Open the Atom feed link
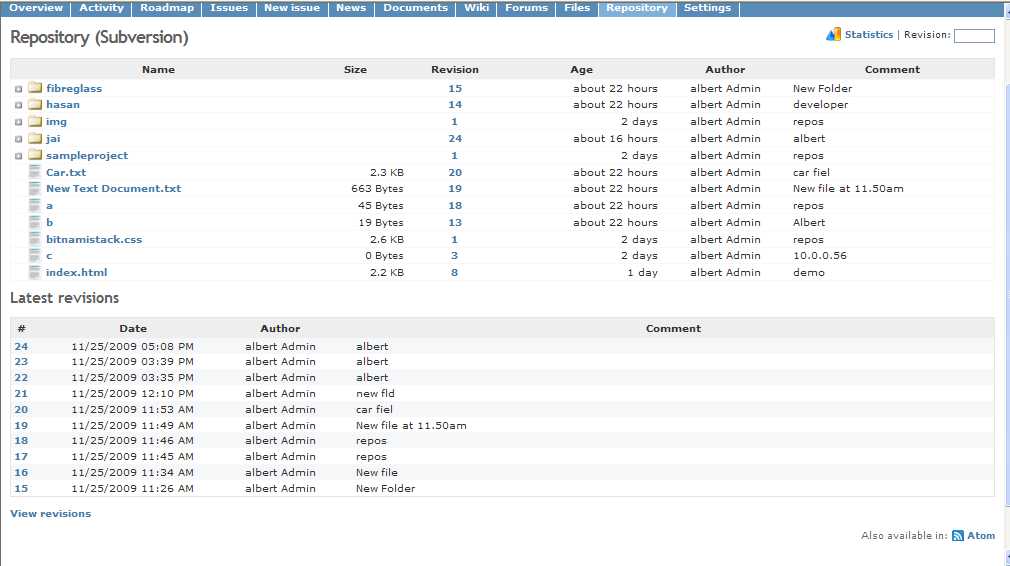 click(981, 536)
